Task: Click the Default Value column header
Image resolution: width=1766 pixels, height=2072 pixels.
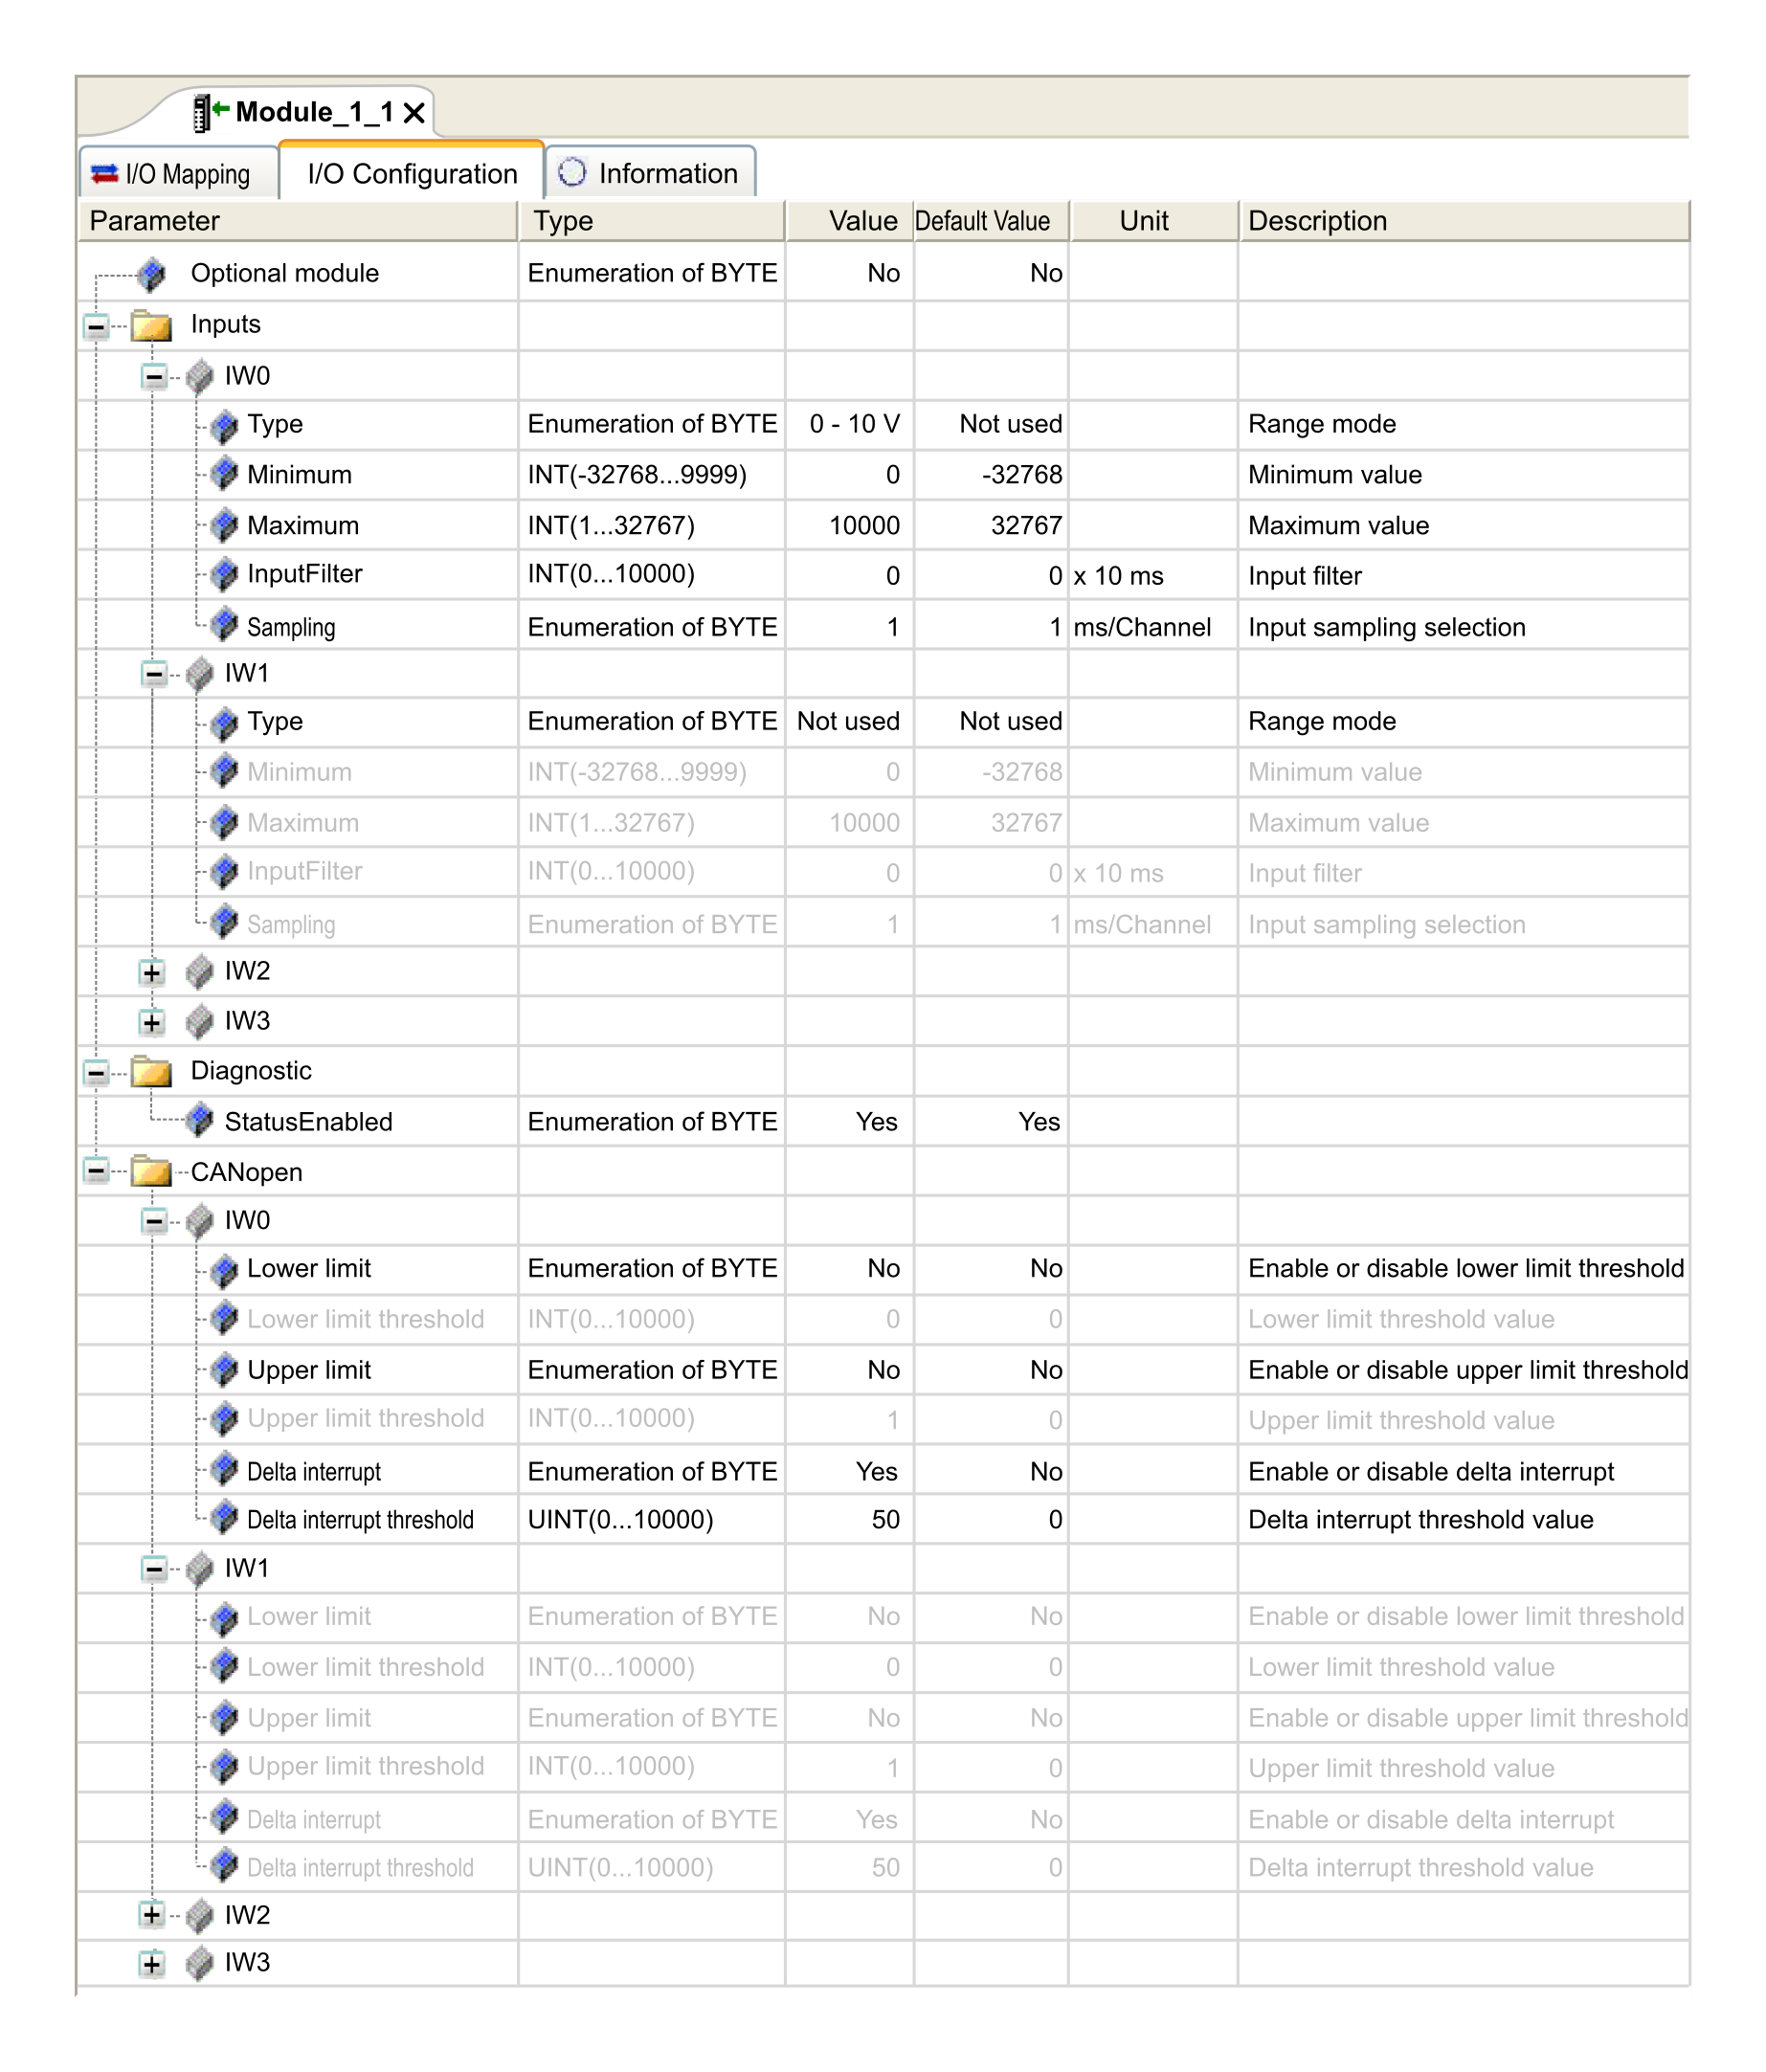Action: (x=991, y=221)
